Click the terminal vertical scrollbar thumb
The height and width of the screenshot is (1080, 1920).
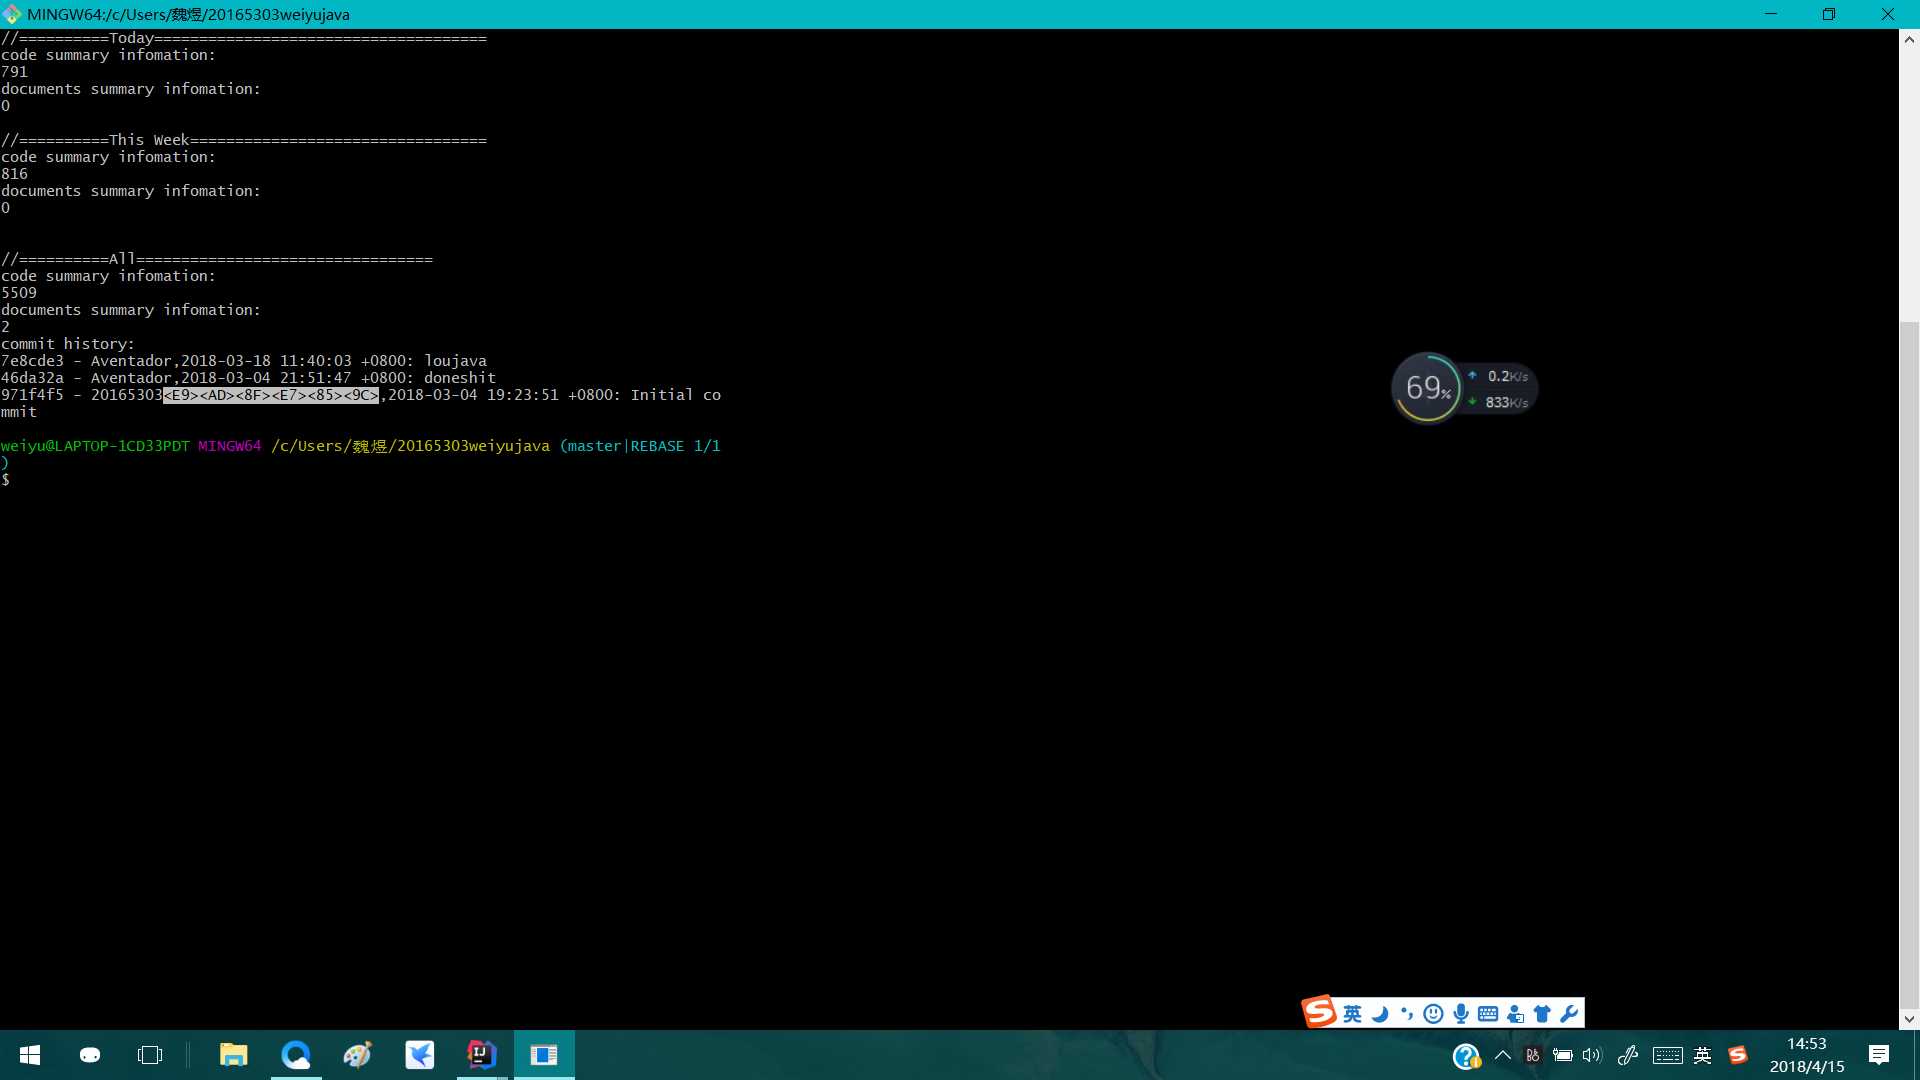[x=1909, y=665]
